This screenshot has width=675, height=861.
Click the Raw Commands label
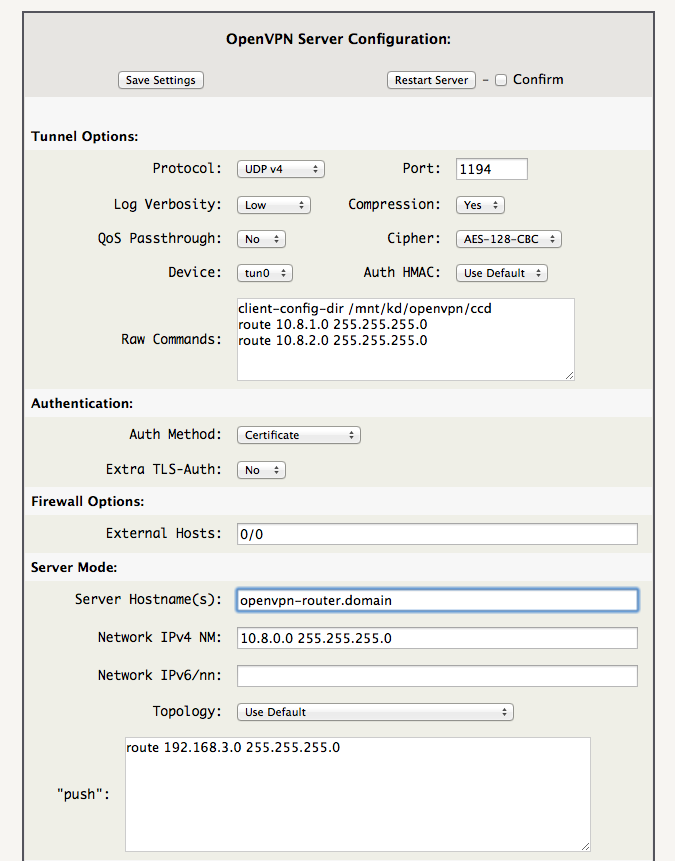tap(171, 339)
